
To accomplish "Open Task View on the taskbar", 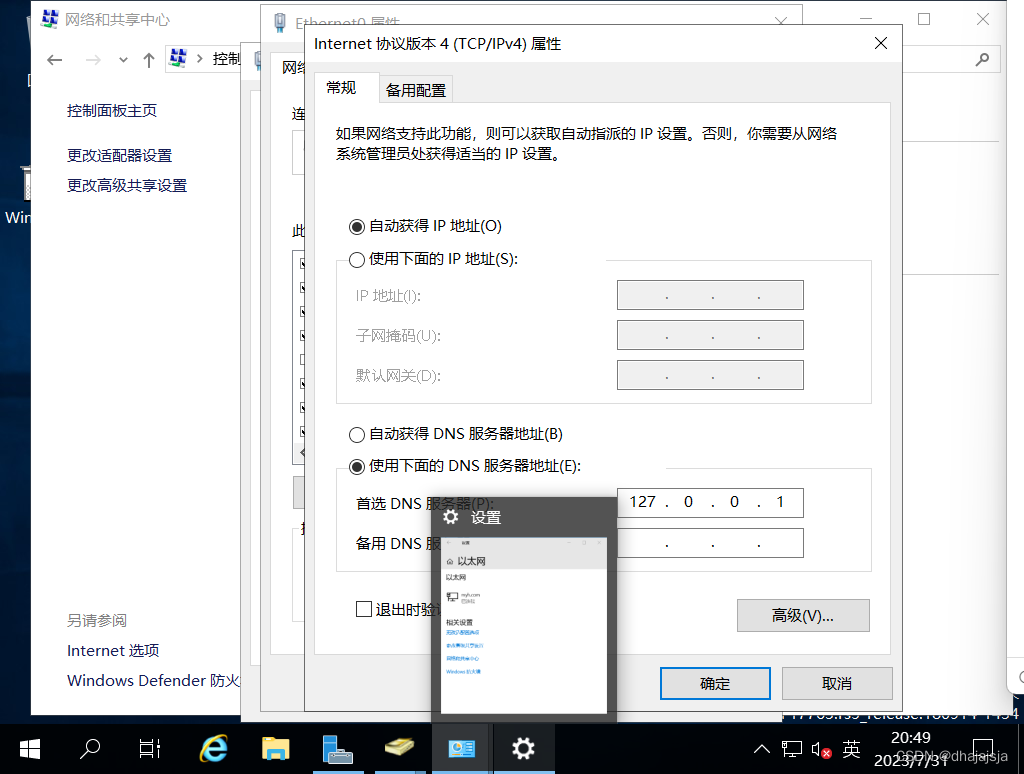I will point(150,749).
